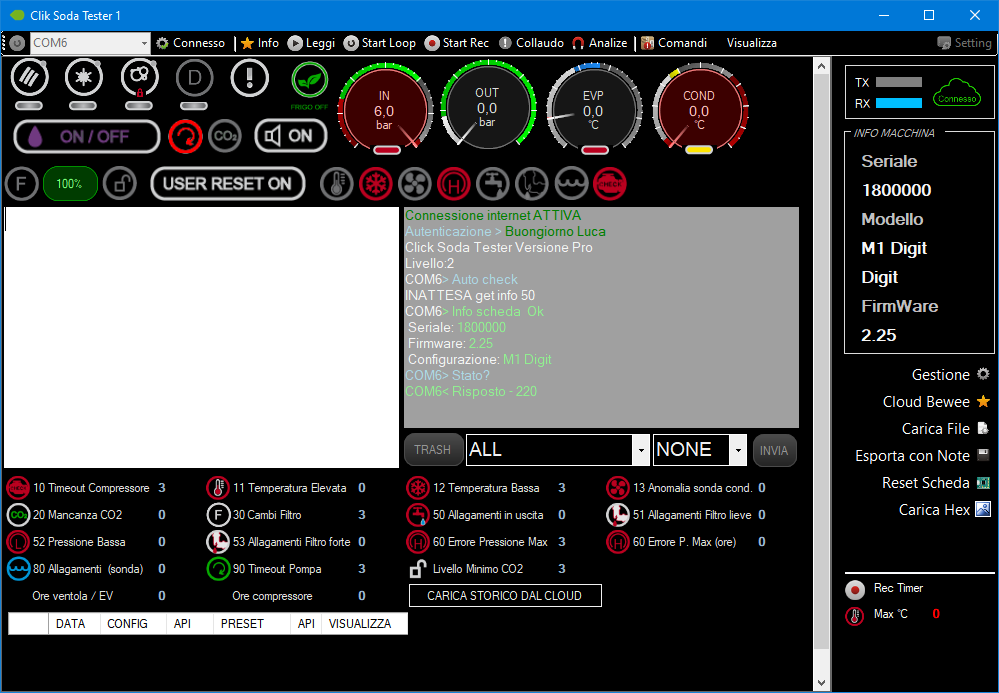Click the red CHECK engine status icon

(x=610, y=184)
